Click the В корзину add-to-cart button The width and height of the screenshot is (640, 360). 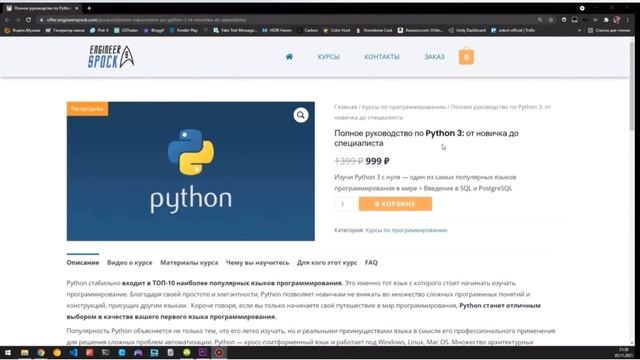click(x=395, y=204)
